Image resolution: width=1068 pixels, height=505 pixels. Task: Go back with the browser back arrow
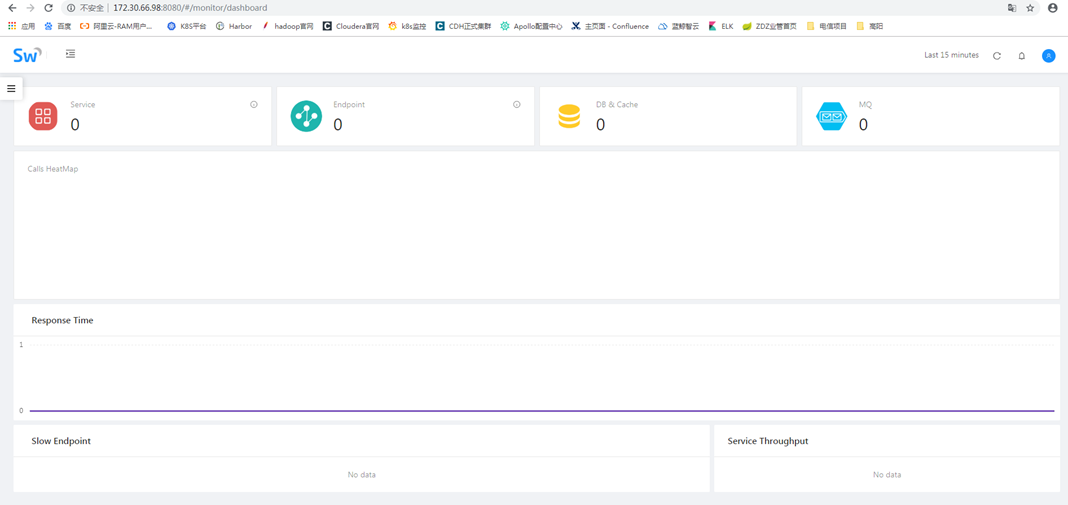point(12,8)
